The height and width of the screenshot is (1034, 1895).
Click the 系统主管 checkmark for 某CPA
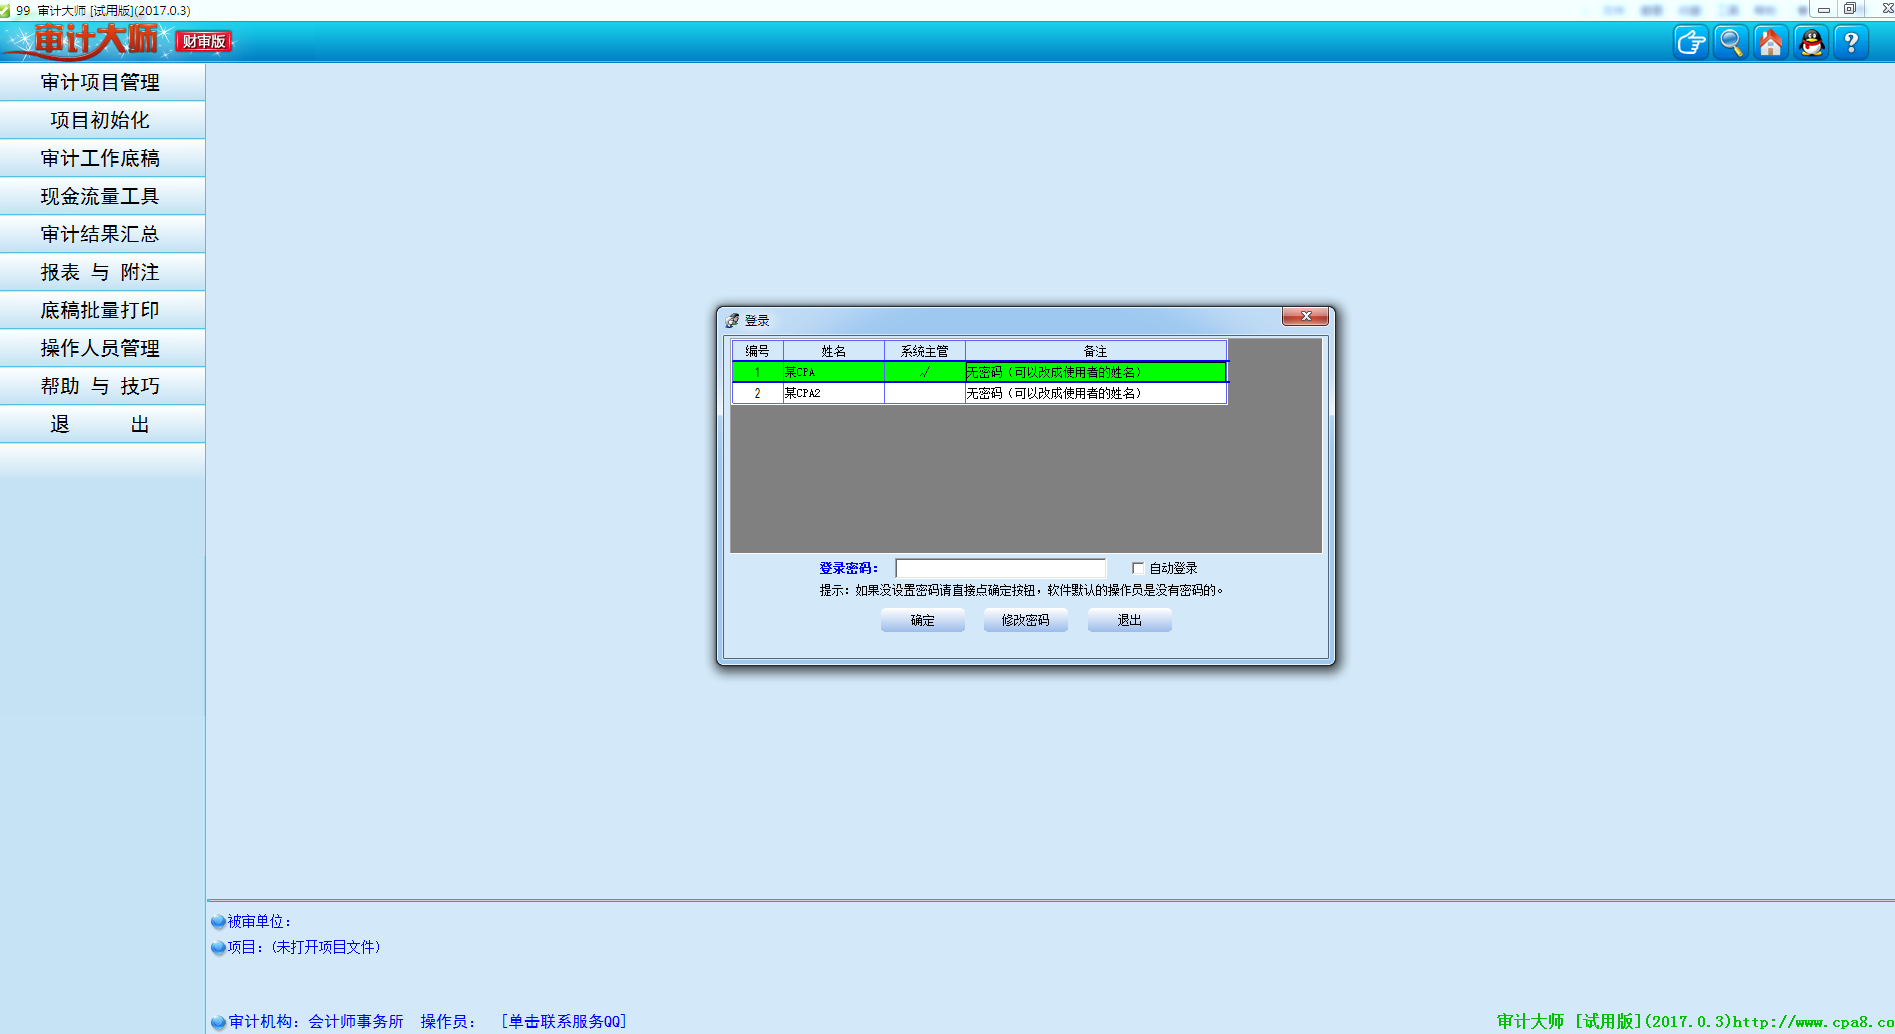(x=924, y=372)
